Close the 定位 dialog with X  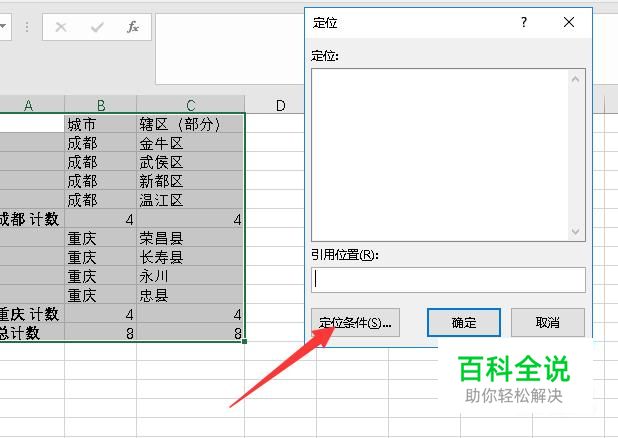(569, 22)
